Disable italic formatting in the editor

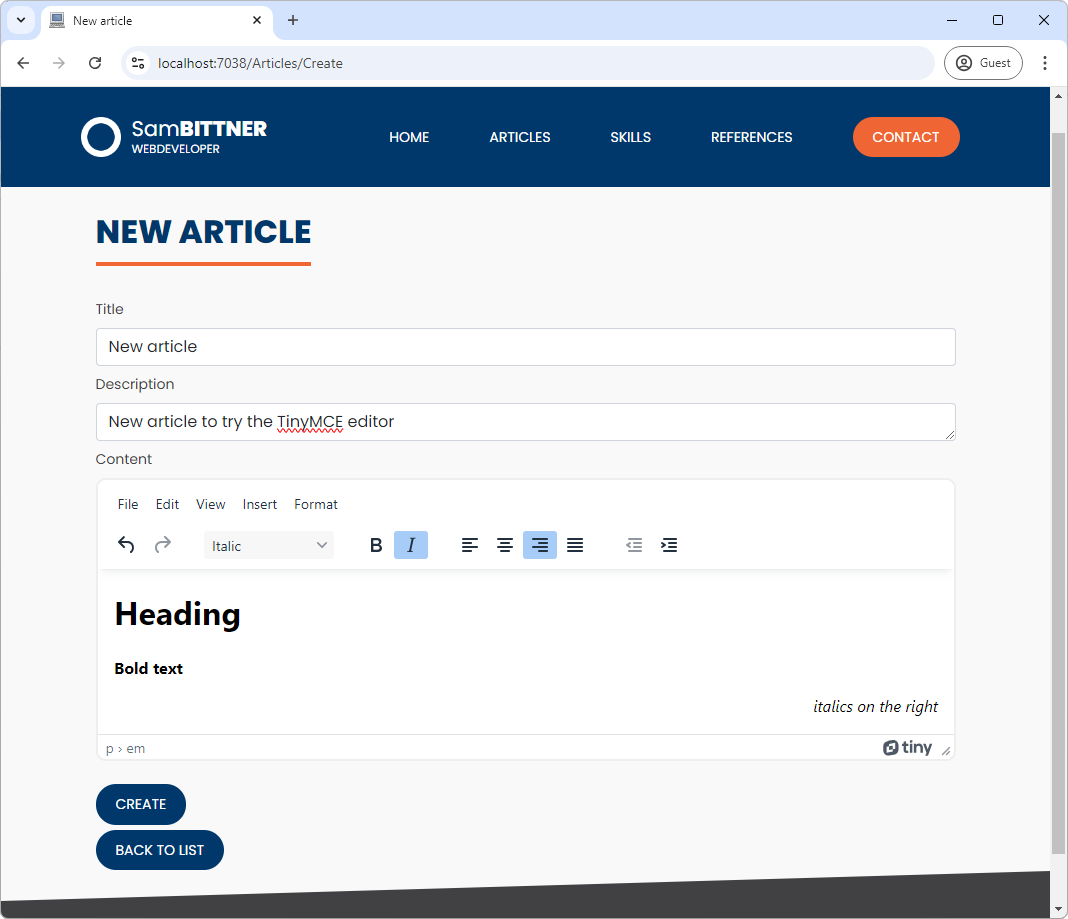coord(411,545)
